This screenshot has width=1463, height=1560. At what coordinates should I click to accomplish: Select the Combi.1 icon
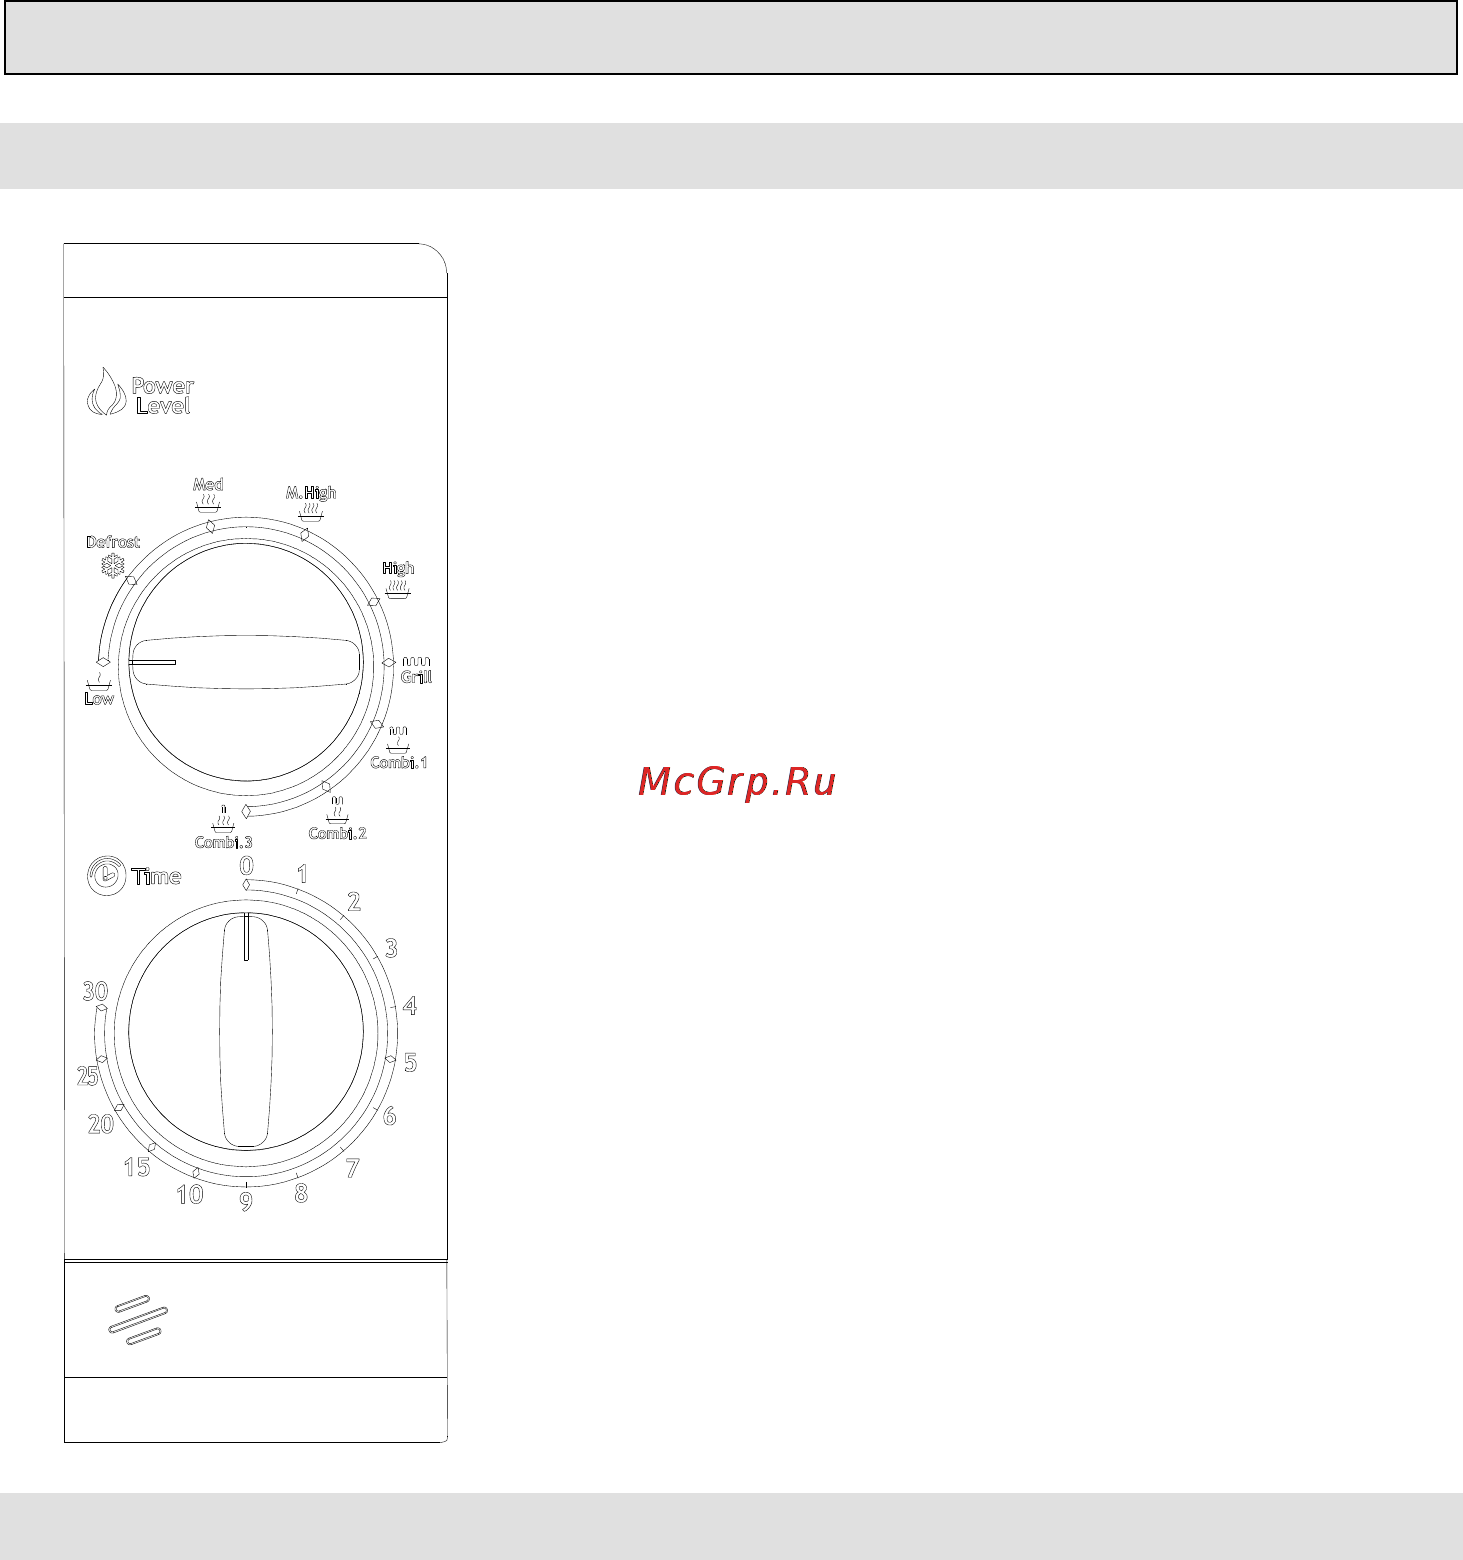coord(398,741)
